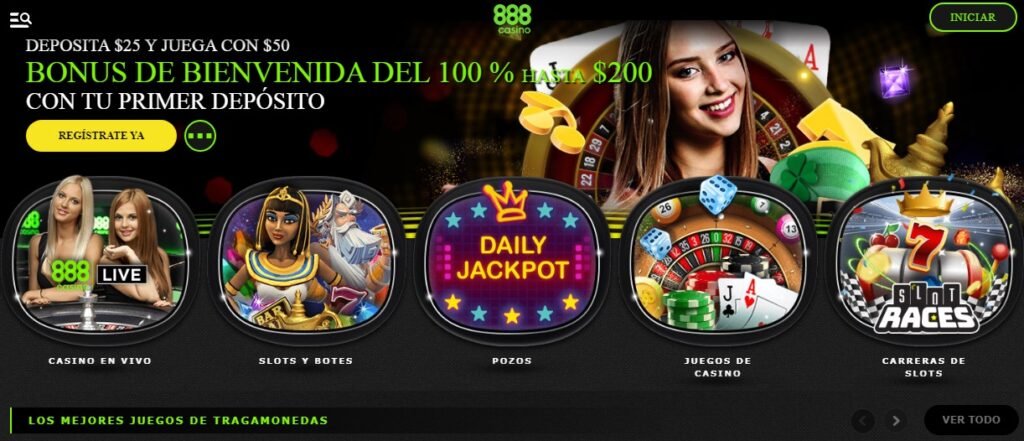Viewport: 1024px width, 441px height.
Task: Select the Juegos de Casino label
Action: point(717,367)
